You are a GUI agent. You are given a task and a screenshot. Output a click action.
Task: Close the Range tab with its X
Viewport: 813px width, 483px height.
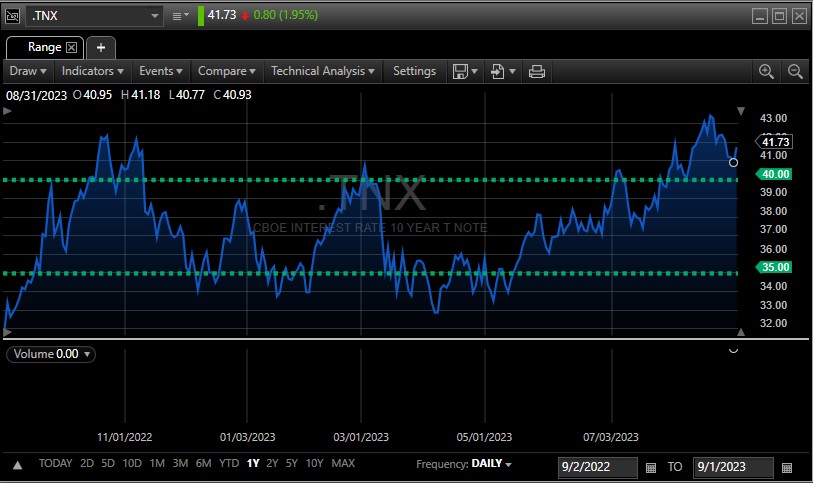(72, 47)
